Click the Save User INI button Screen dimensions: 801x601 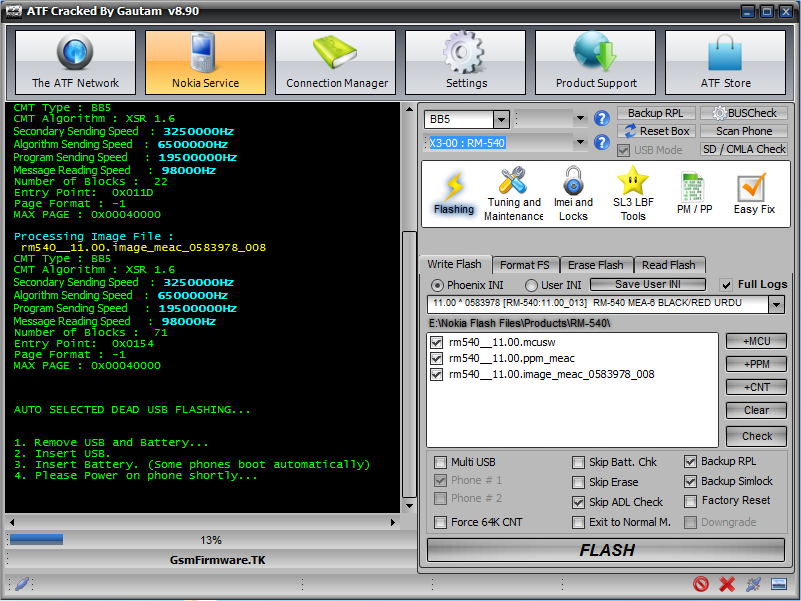(648, 284)
